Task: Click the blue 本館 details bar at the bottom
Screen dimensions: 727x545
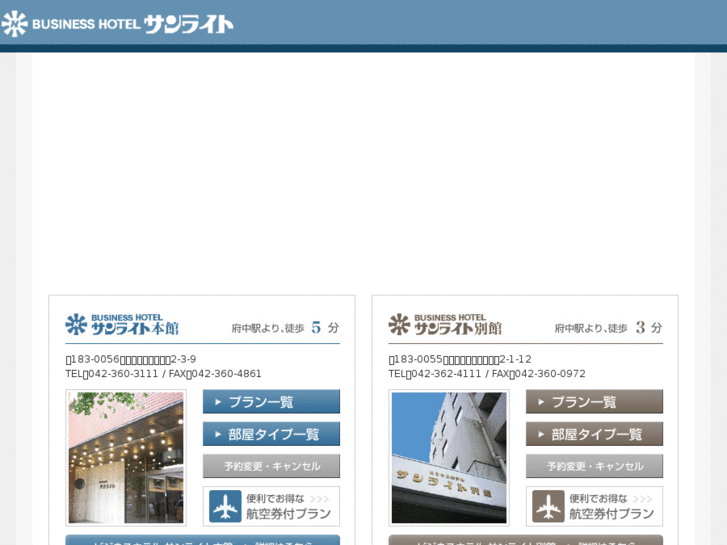Action: 203,540
